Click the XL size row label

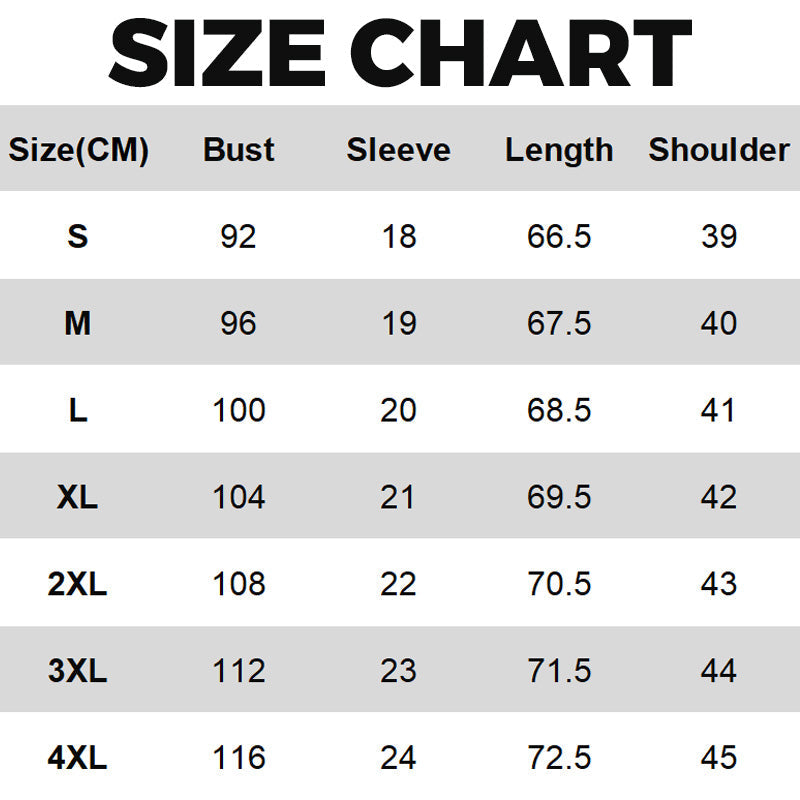[x=78, y=497]
